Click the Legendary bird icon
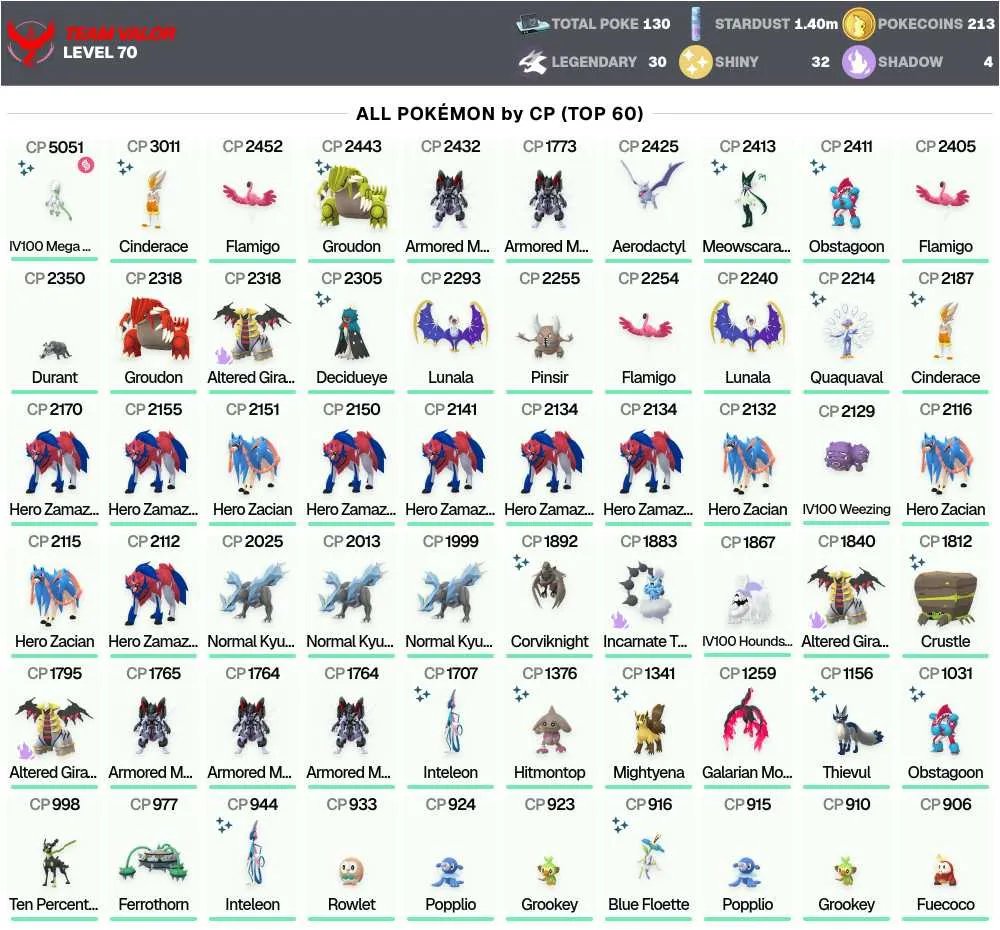 [x=532, y=62]
